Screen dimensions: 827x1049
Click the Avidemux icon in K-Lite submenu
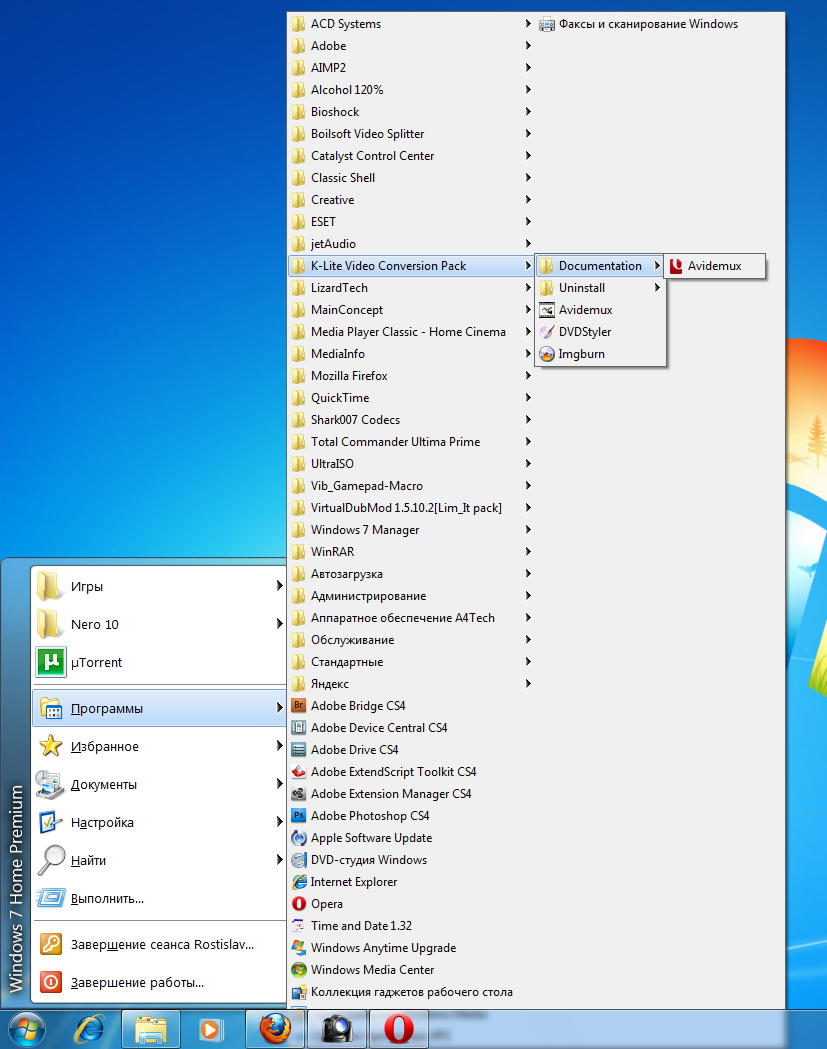(x=547, y=310)
